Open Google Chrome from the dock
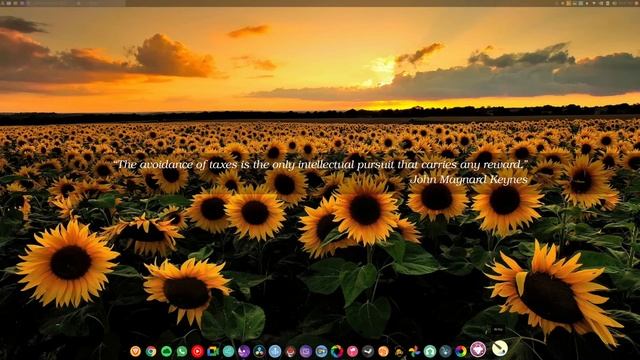The image size is (640, 360). [x=151, y=351]
